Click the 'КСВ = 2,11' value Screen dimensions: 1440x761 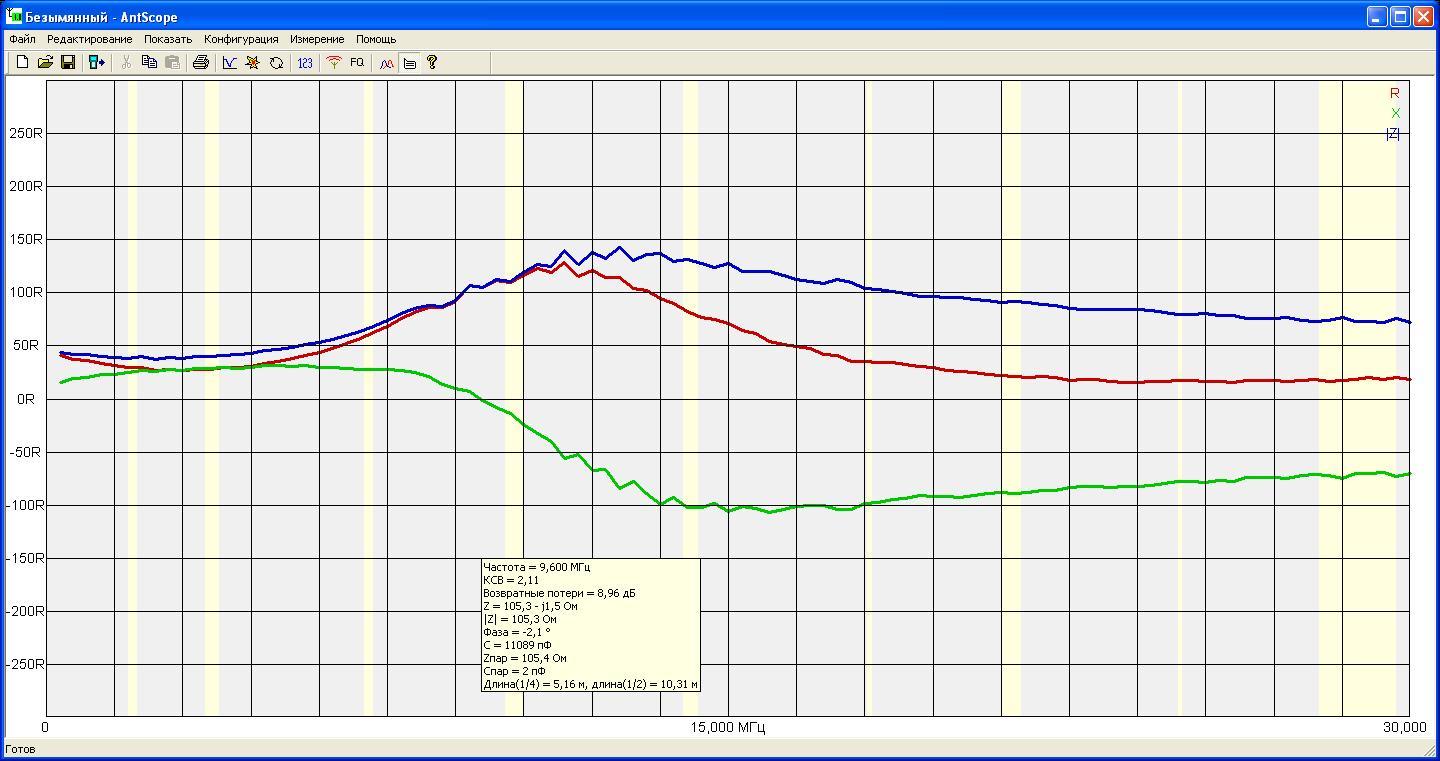point(511,580)
